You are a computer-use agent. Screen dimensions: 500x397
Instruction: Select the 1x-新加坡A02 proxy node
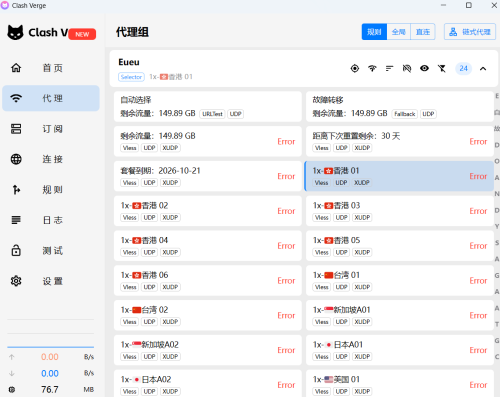coord(207,350)
